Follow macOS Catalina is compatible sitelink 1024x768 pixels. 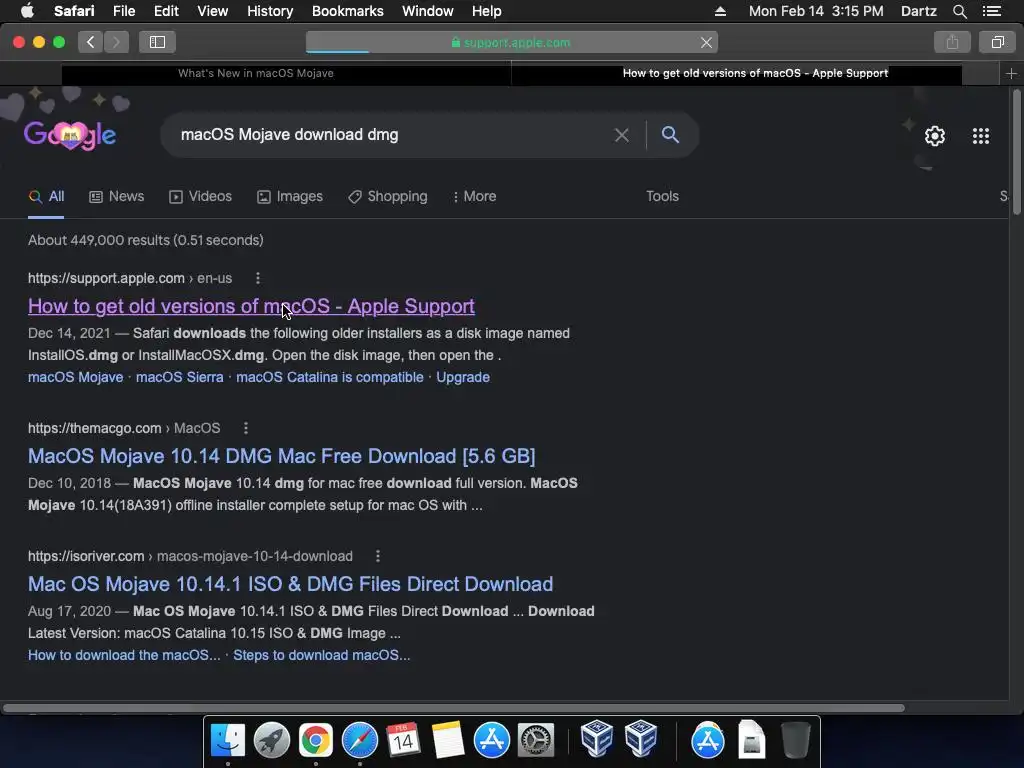(330, 377)
